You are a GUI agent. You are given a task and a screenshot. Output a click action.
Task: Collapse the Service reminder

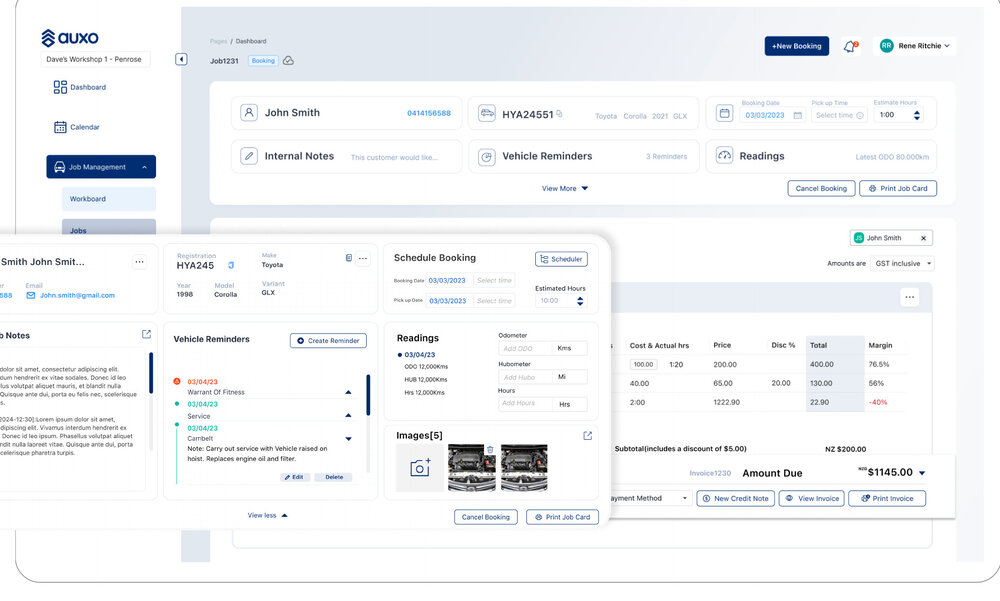[348, 415]
